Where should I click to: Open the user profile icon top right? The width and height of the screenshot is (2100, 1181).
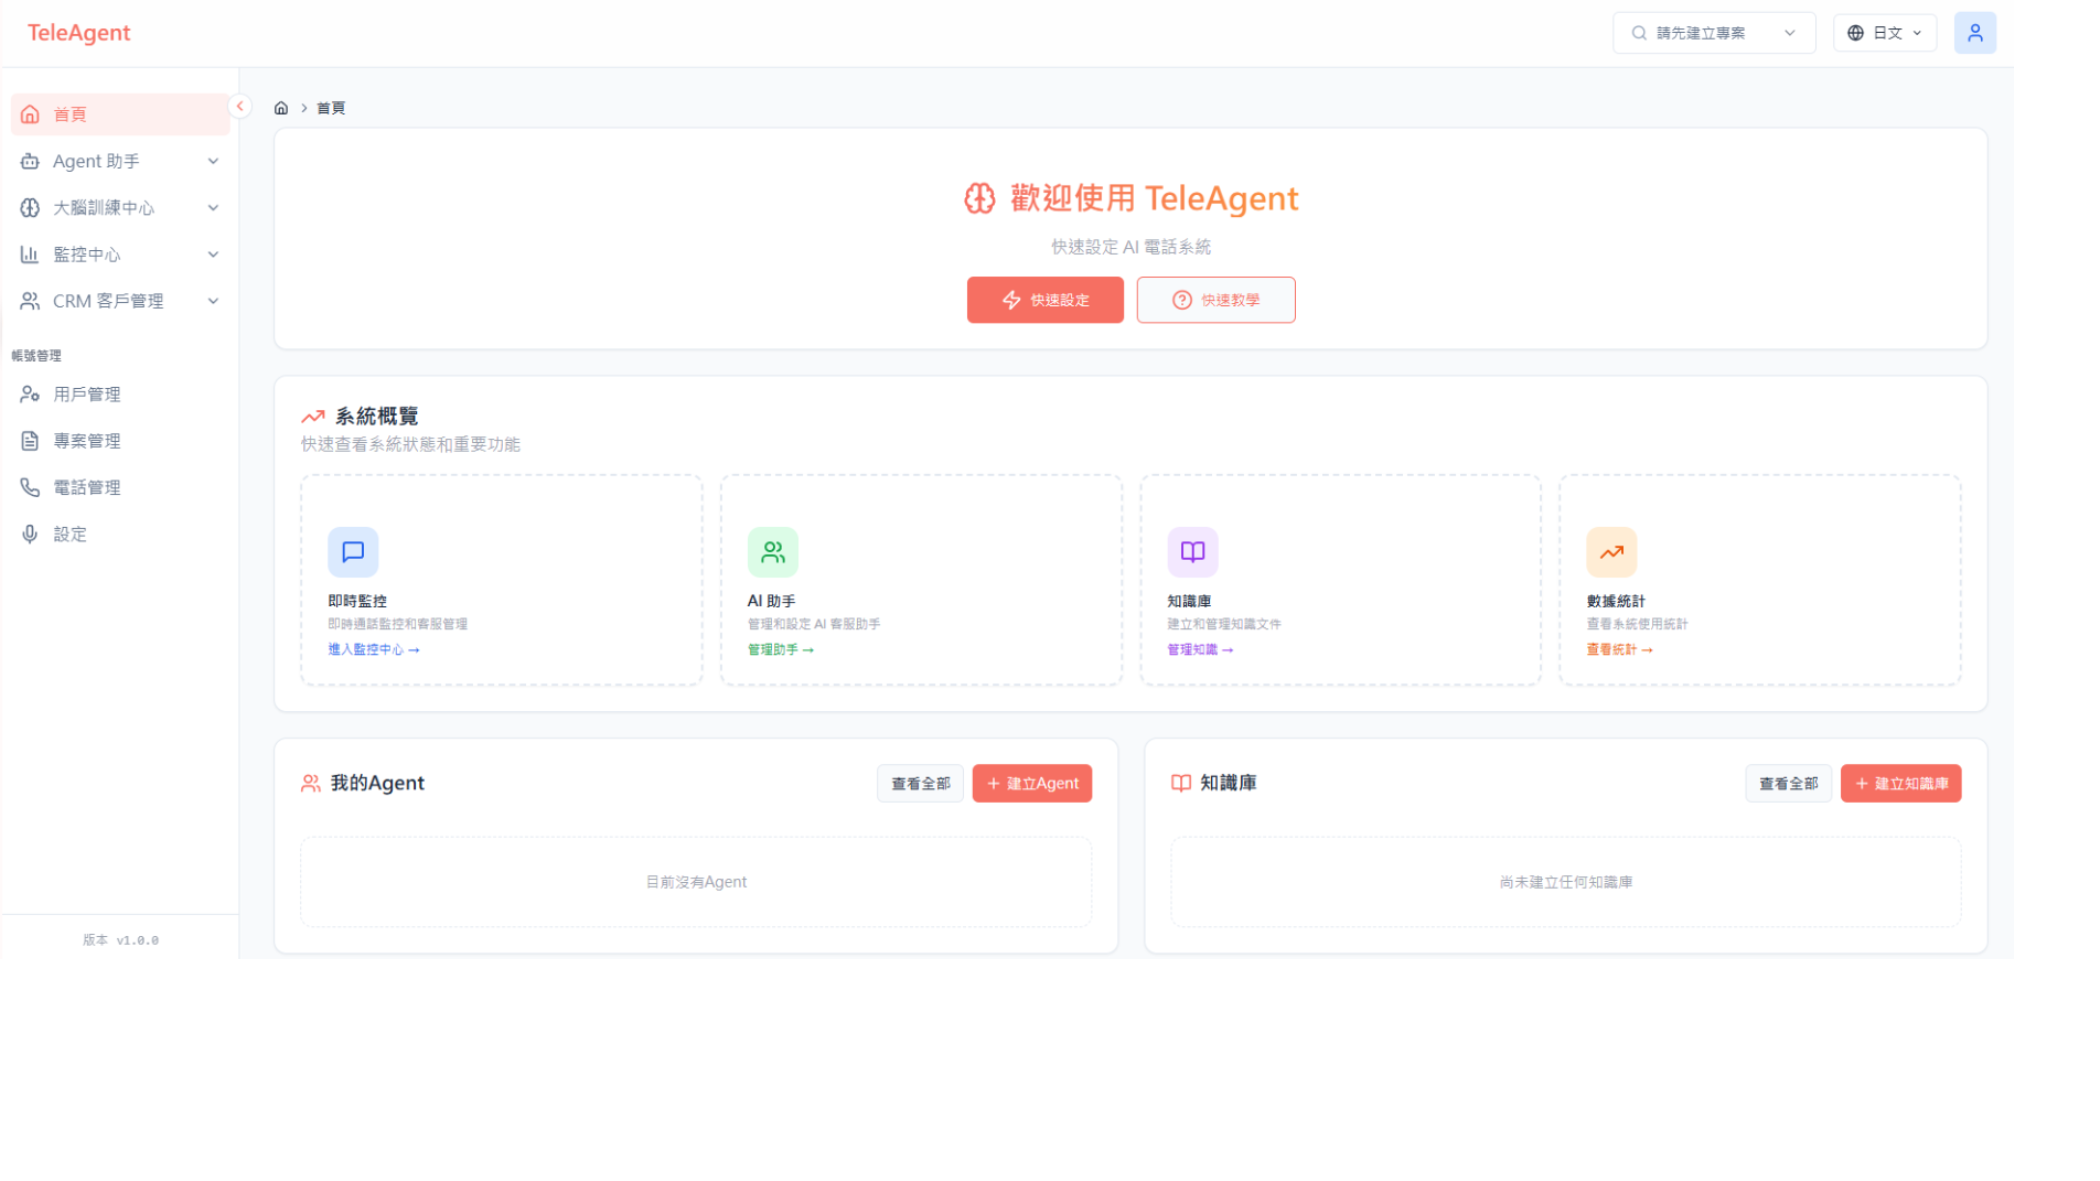(1975, 32)
